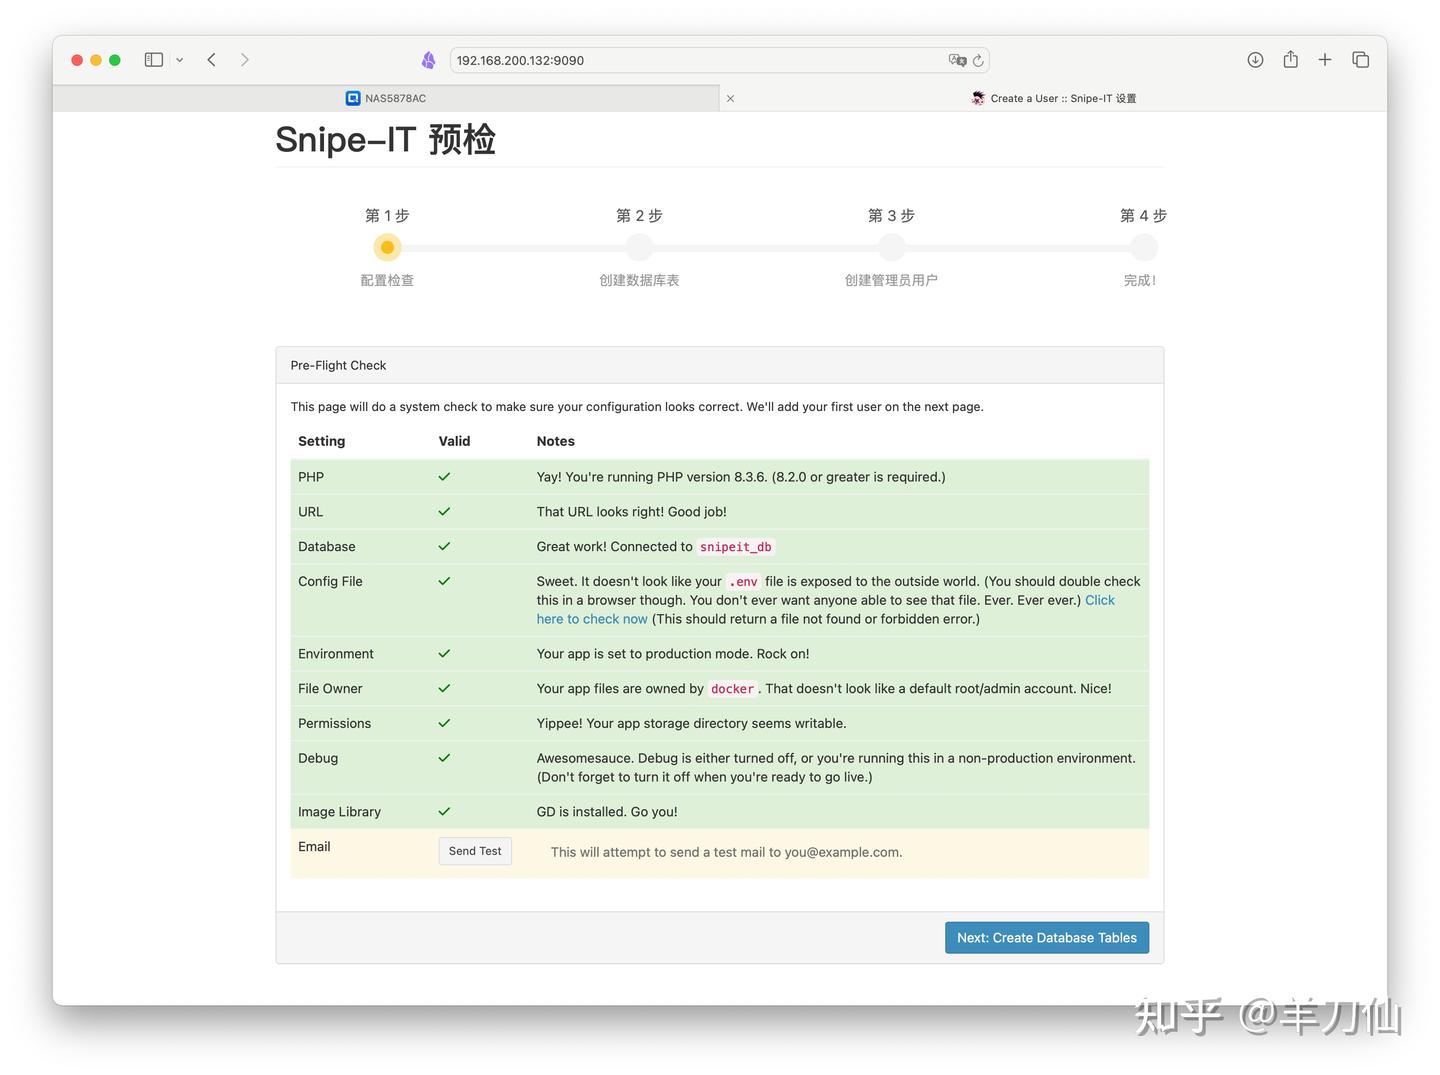Screen dimensions: 1440x1075
Task: Click Next: Create Database Tables
Action: click(1046, 937)
